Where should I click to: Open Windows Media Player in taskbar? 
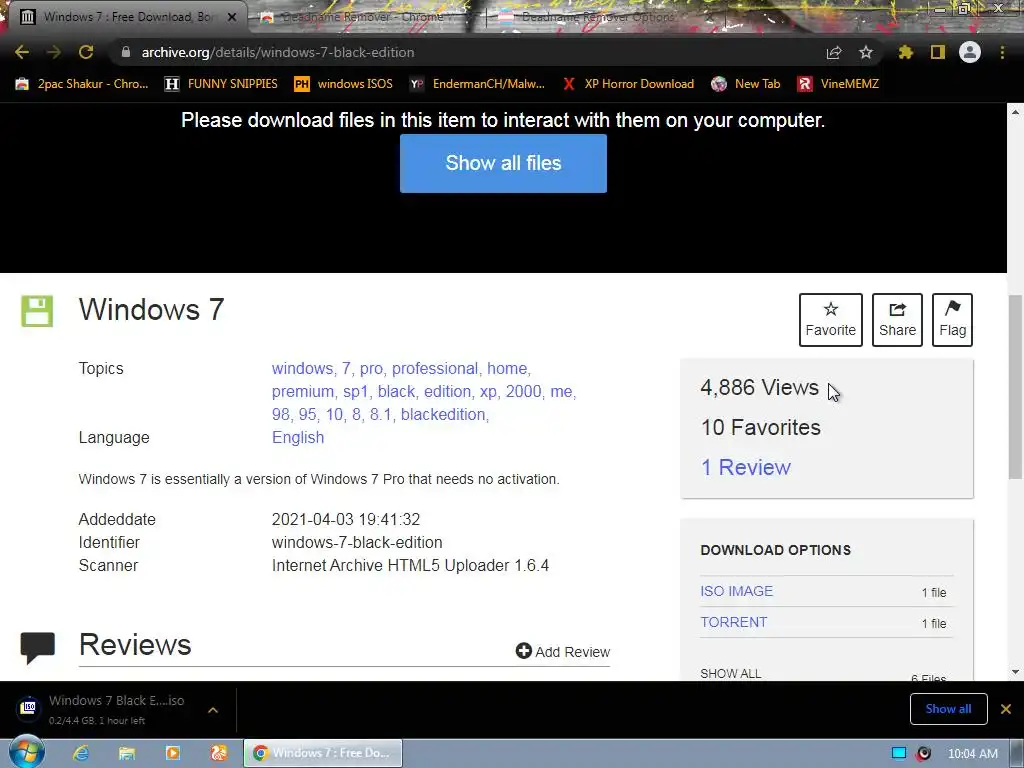click(172, 753)
